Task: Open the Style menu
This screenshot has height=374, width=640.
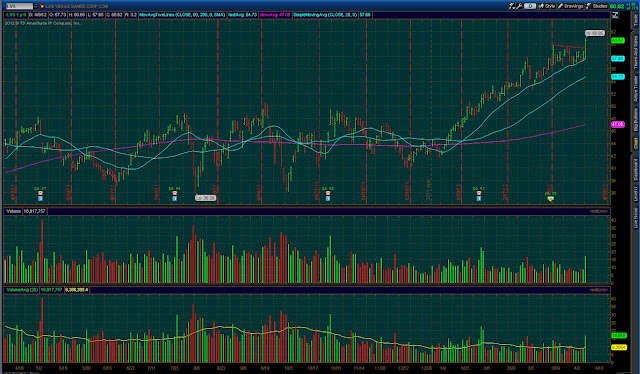Action: tap(547, 6)
